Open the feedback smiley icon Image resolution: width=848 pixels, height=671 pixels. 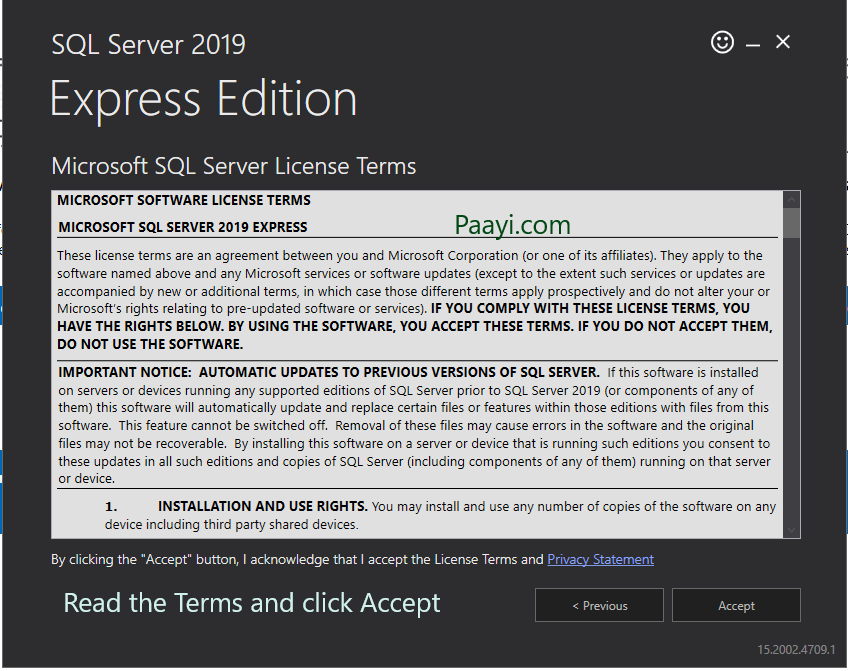pos(722,42)
